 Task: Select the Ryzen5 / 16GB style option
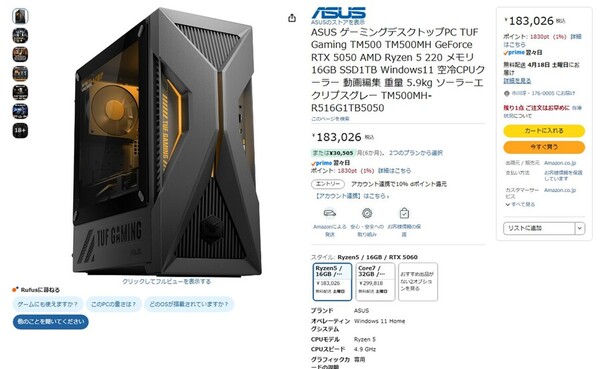pyautogui.click(x=332, y=282)
